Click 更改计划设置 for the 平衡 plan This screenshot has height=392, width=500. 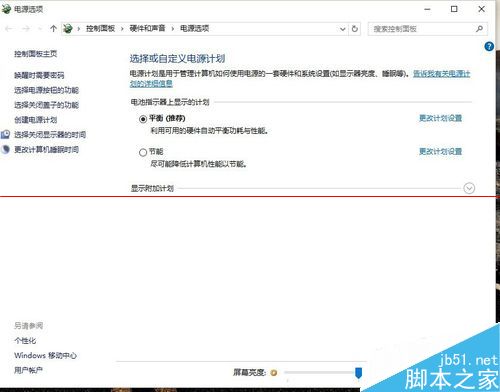tap(440, 118)
